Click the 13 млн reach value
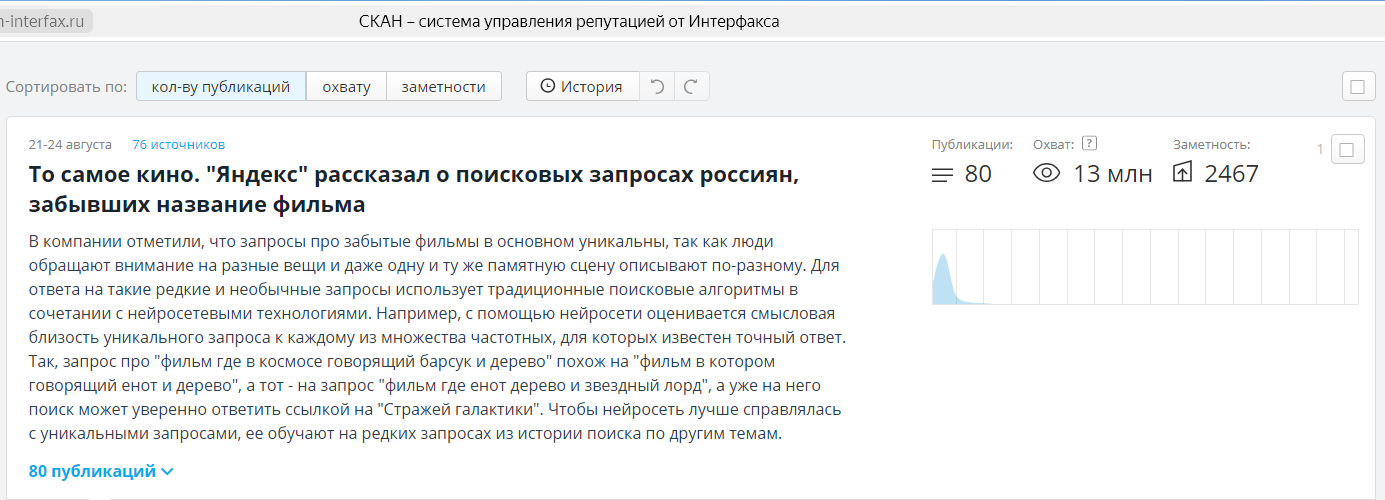This screenshot has height=500, width=1385. coord(1113,174)
